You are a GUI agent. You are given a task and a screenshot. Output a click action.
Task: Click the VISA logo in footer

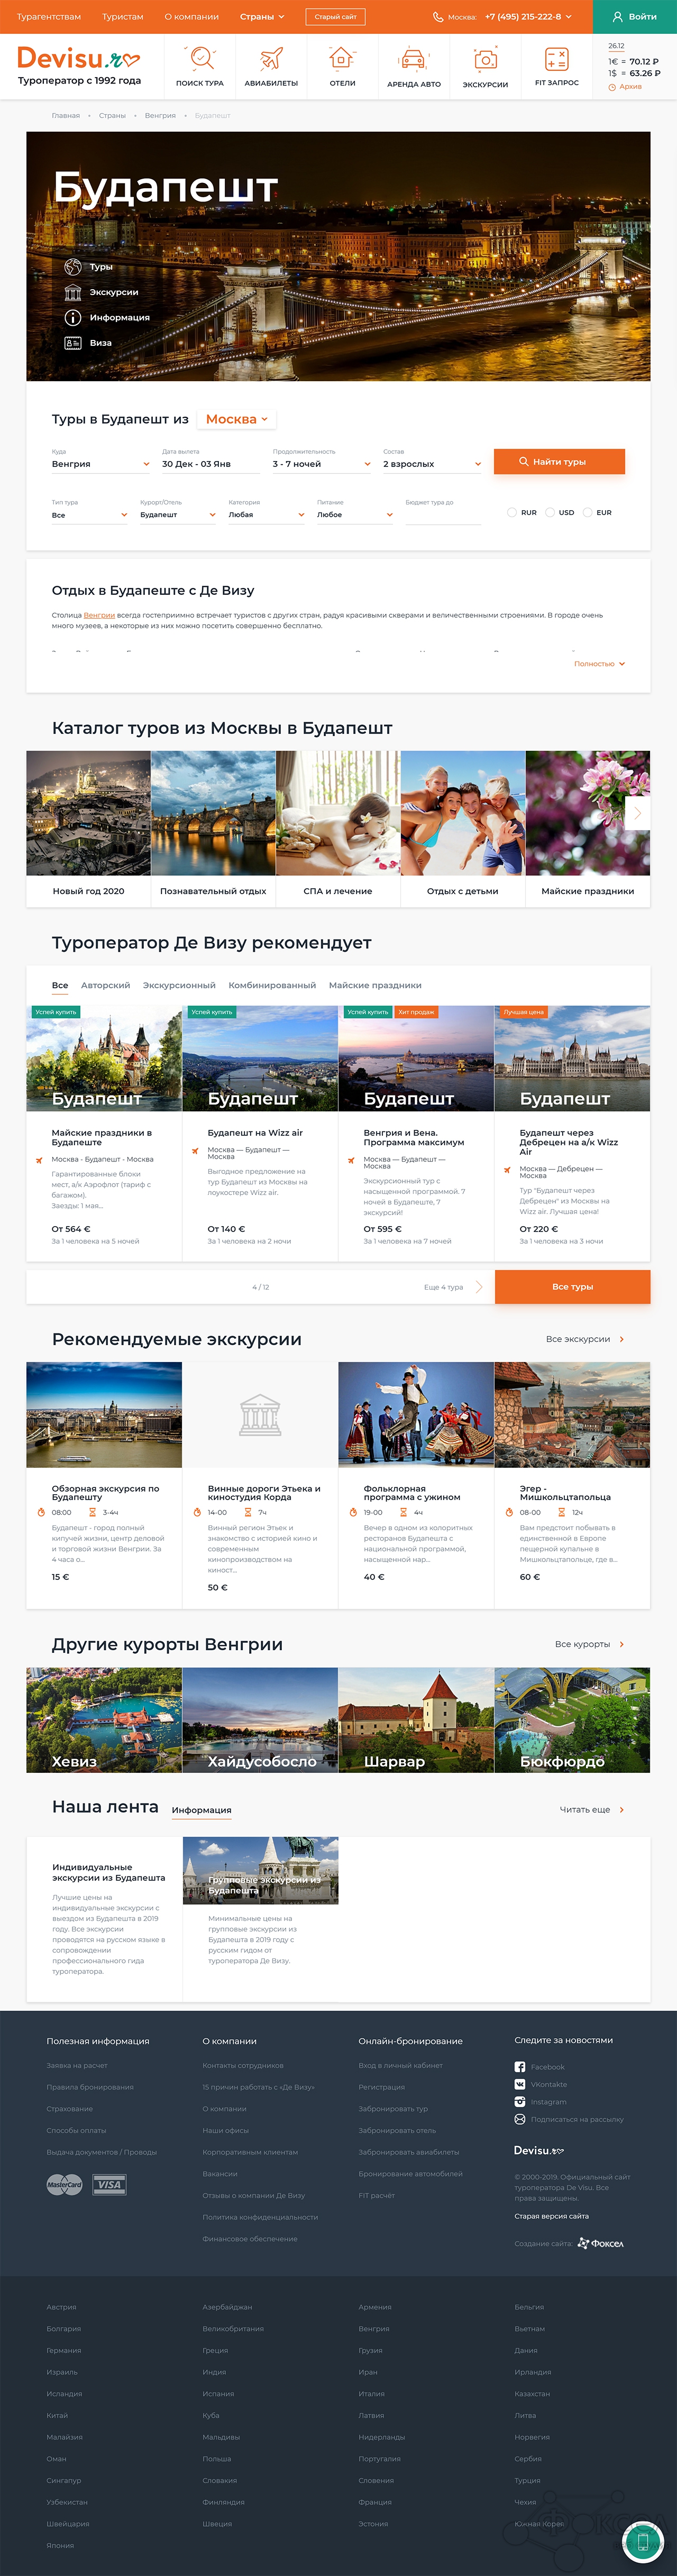click(109, 2185)
